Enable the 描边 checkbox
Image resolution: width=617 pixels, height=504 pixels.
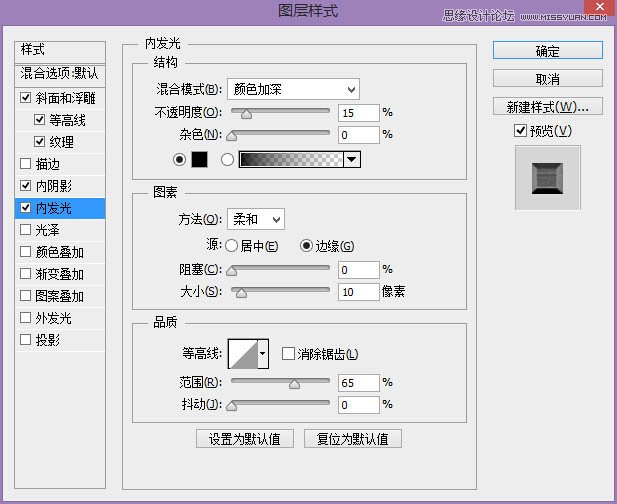click(26, 163)
